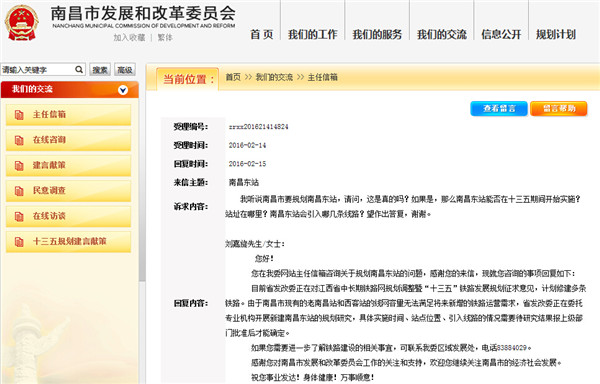600x384 pixels.
Task: Open the 我们的交流 navigation tab
Action: (442, 34)
